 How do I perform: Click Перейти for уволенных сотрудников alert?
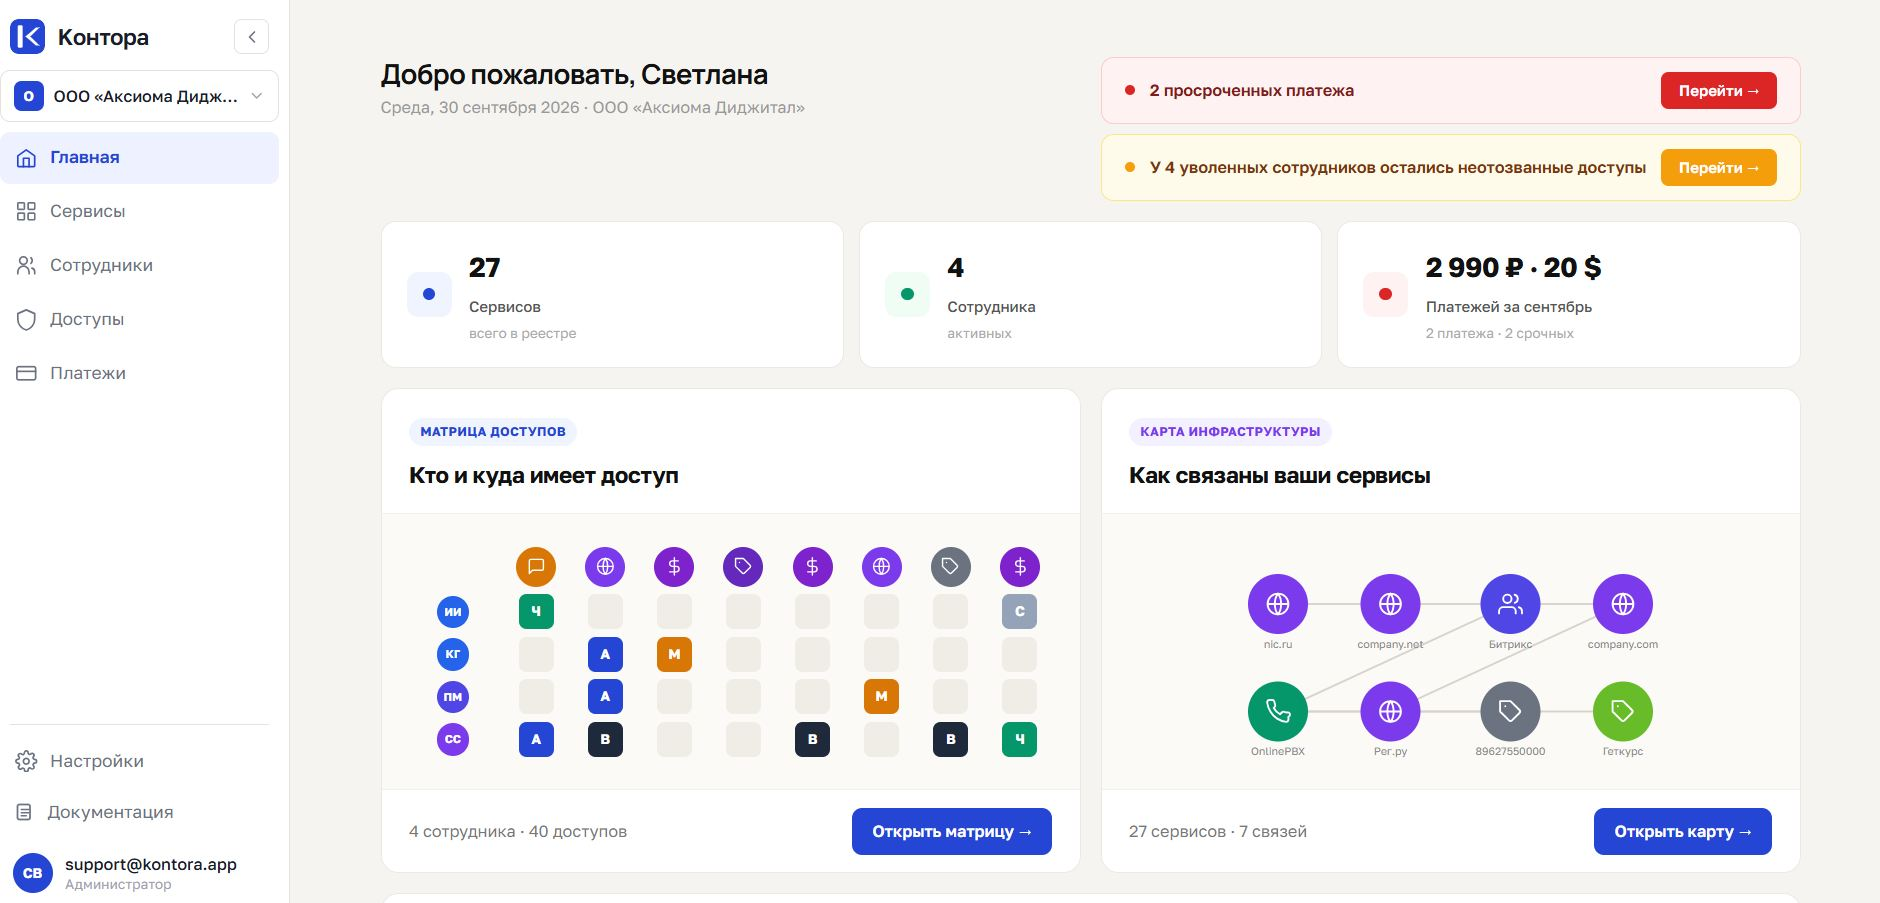pyautogui.click(x=1718, y=167)
